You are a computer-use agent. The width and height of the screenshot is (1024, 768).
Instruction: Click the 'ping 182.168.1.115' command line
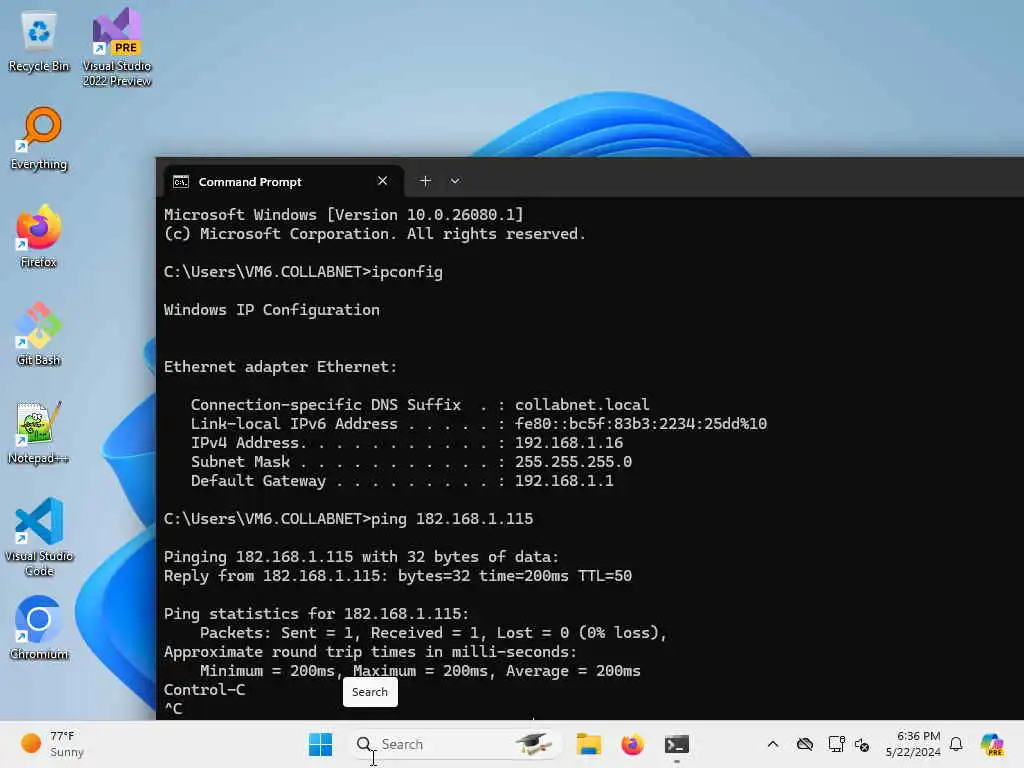[x=348, y=519]
